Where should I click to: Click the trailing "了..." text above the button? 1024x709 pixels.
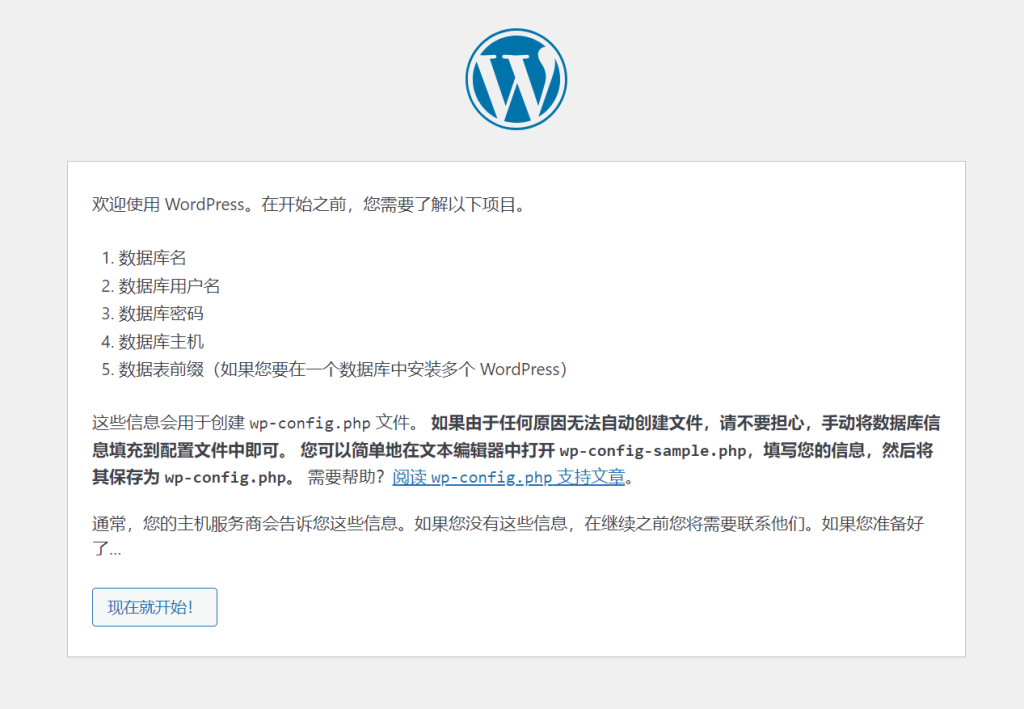107,549
